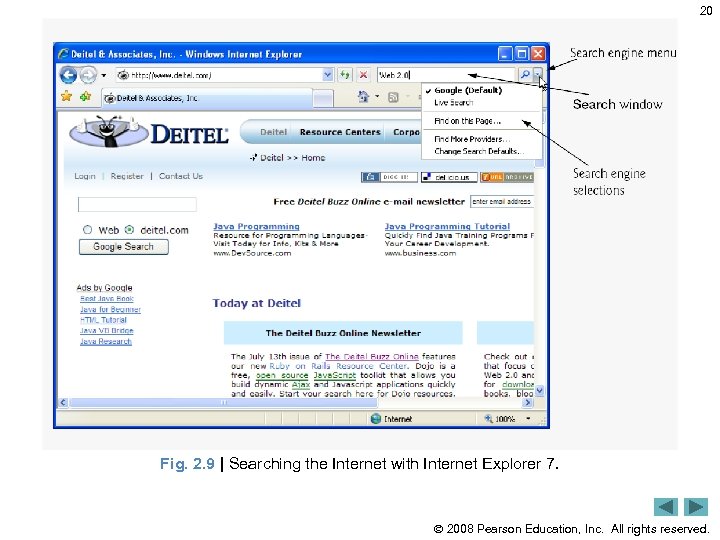The image size is (720, 540).
Task: Click the Digg It bookmark button
Action: click(x=389, y=177)
